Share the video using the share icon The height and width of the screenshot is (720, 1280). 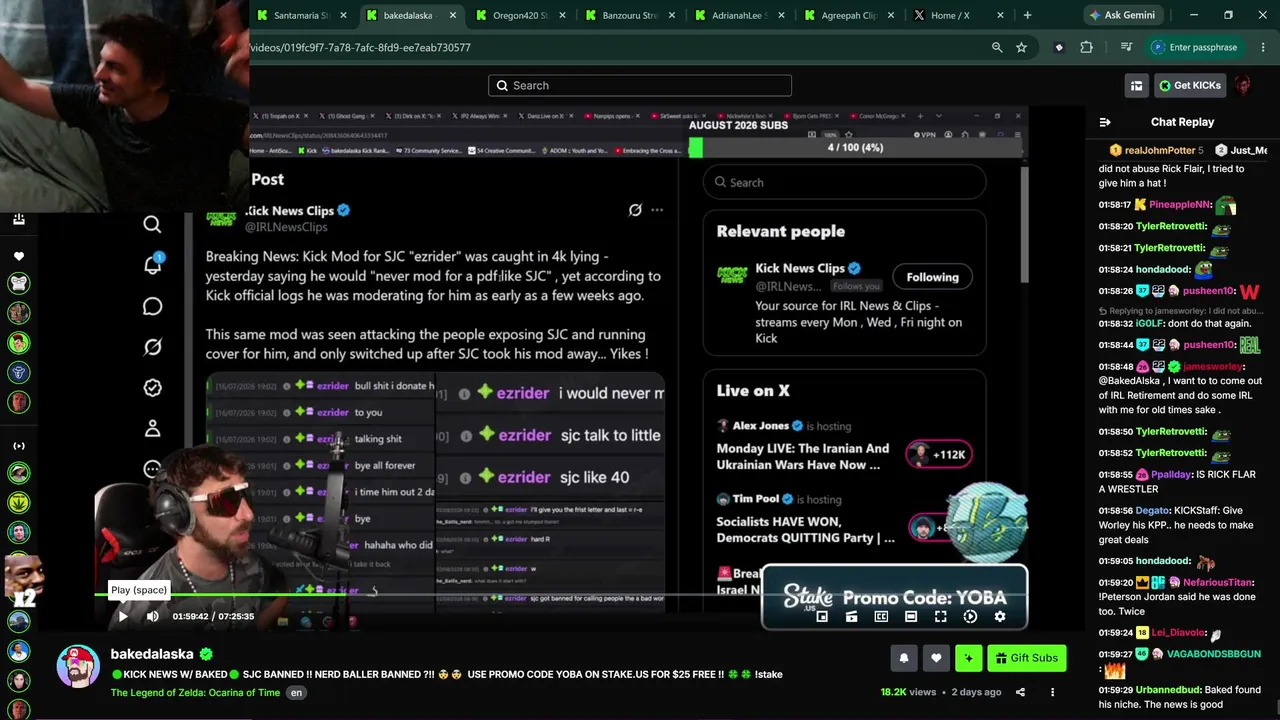pos(1020,692)
